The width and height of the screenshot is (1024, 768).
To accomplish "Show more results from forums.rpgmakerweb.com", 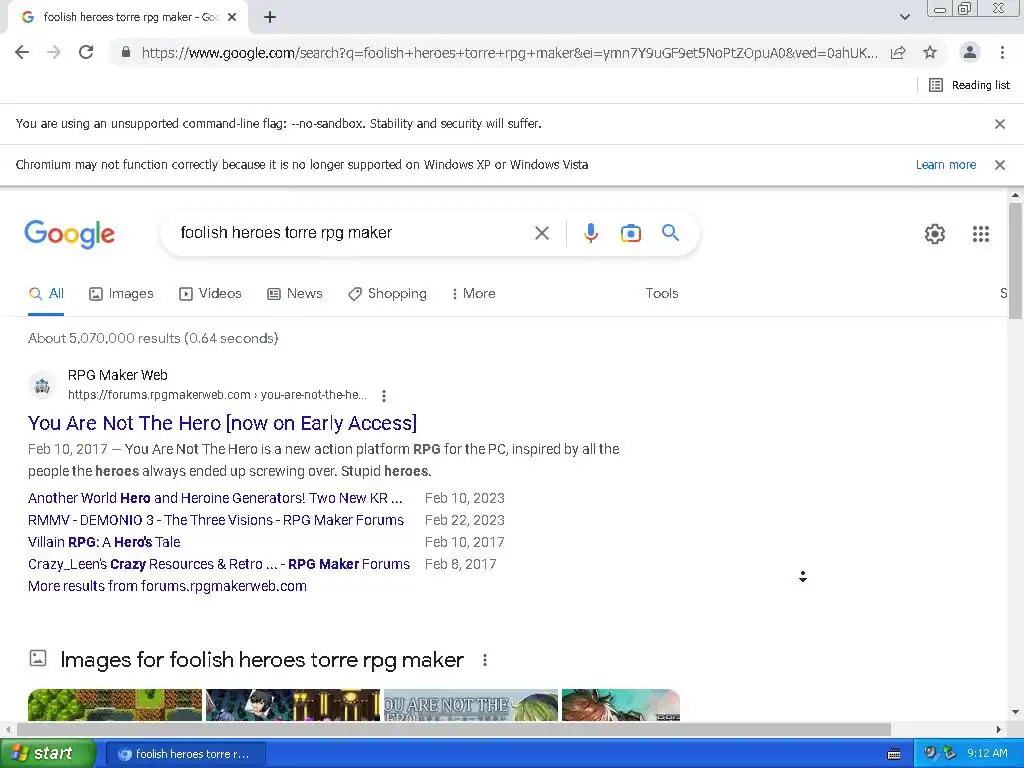I will (x=167, y=586).
